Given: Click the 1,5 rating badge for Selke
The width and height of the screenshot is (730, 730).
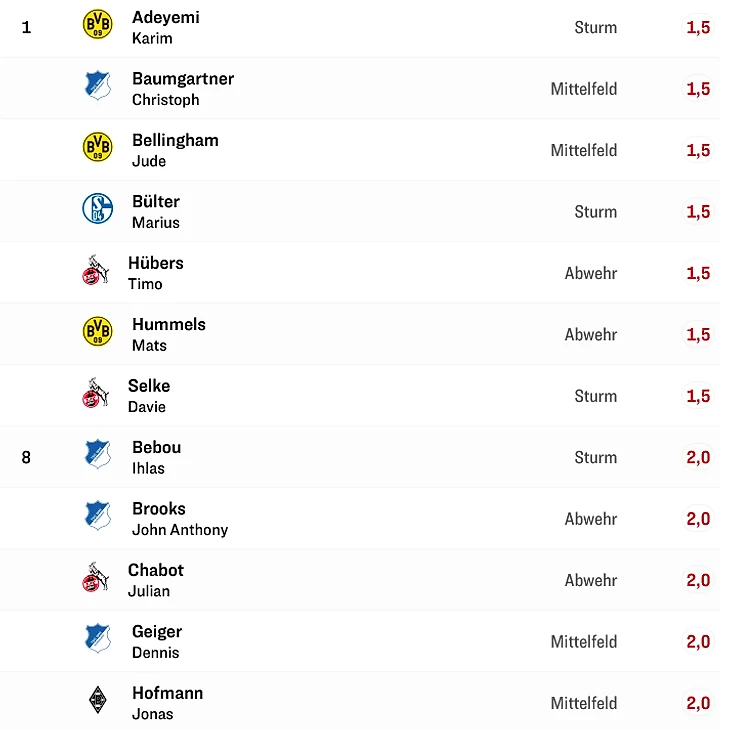Looking at the screenshot, I should coord(698,396).
